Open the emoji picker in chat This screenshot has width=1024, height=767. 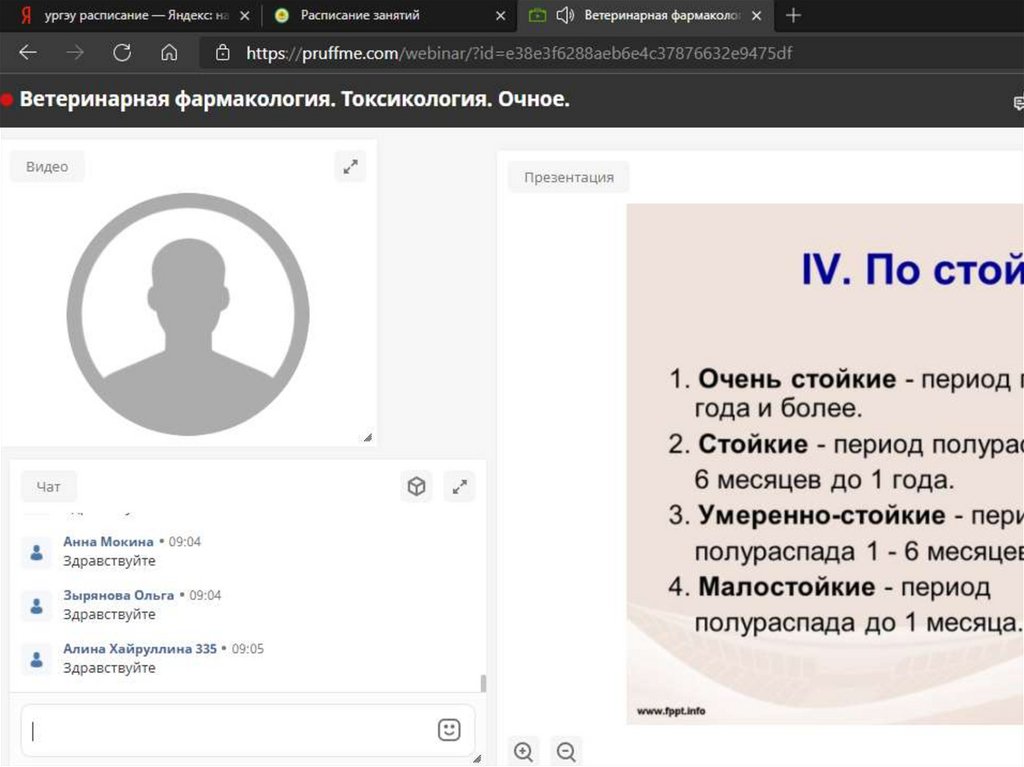click(x=449, y=730)
